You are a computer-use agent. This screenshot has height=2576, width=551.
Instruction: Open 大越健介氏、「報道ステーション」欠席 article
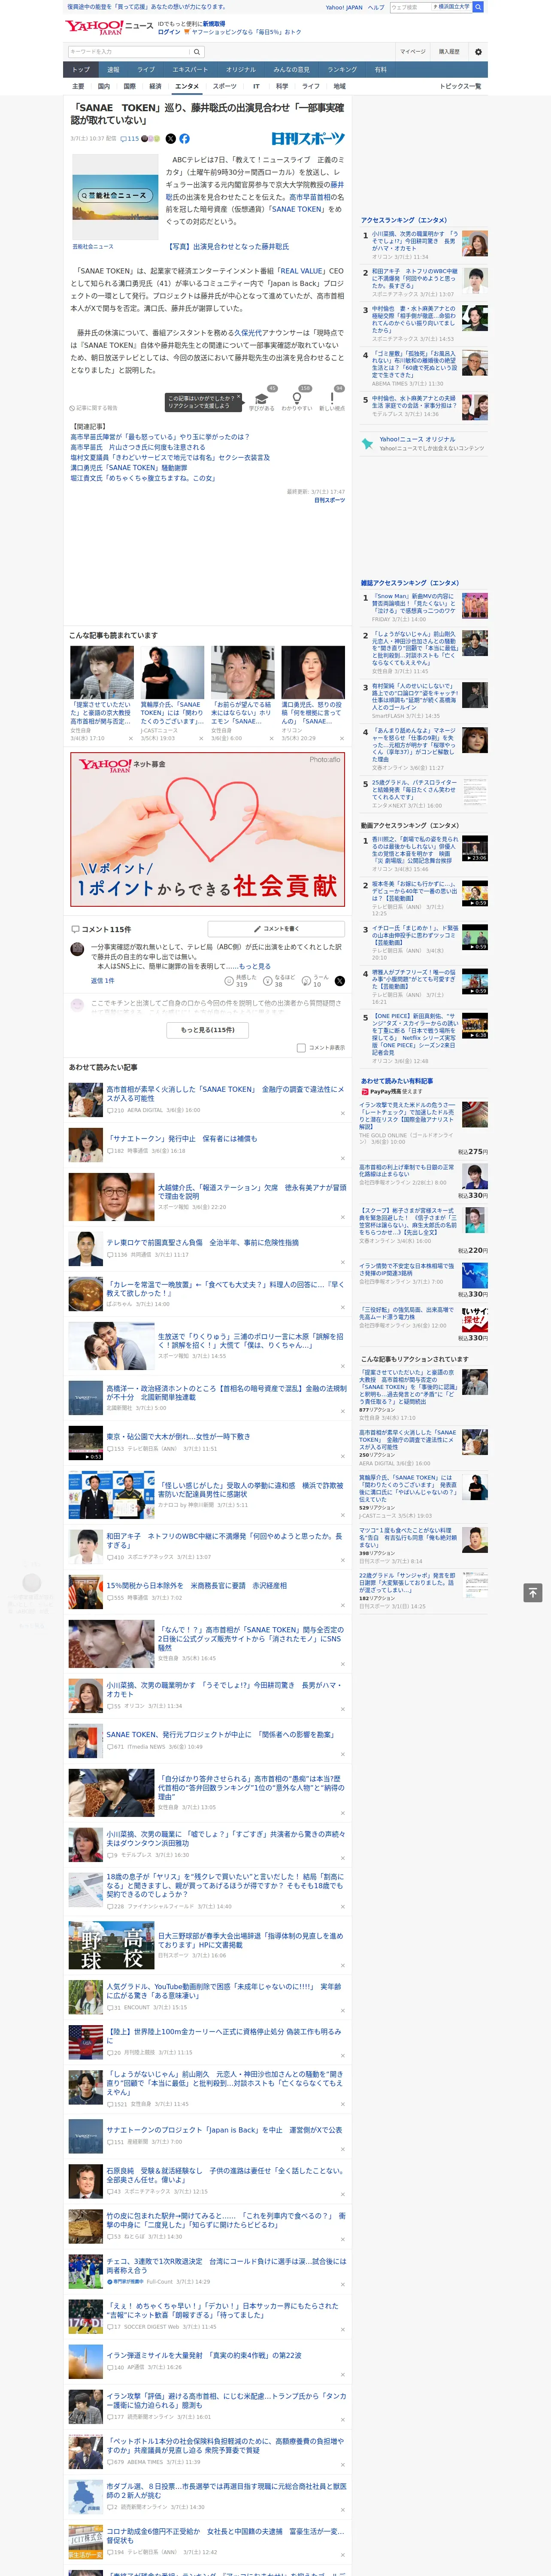point(252,1192)
